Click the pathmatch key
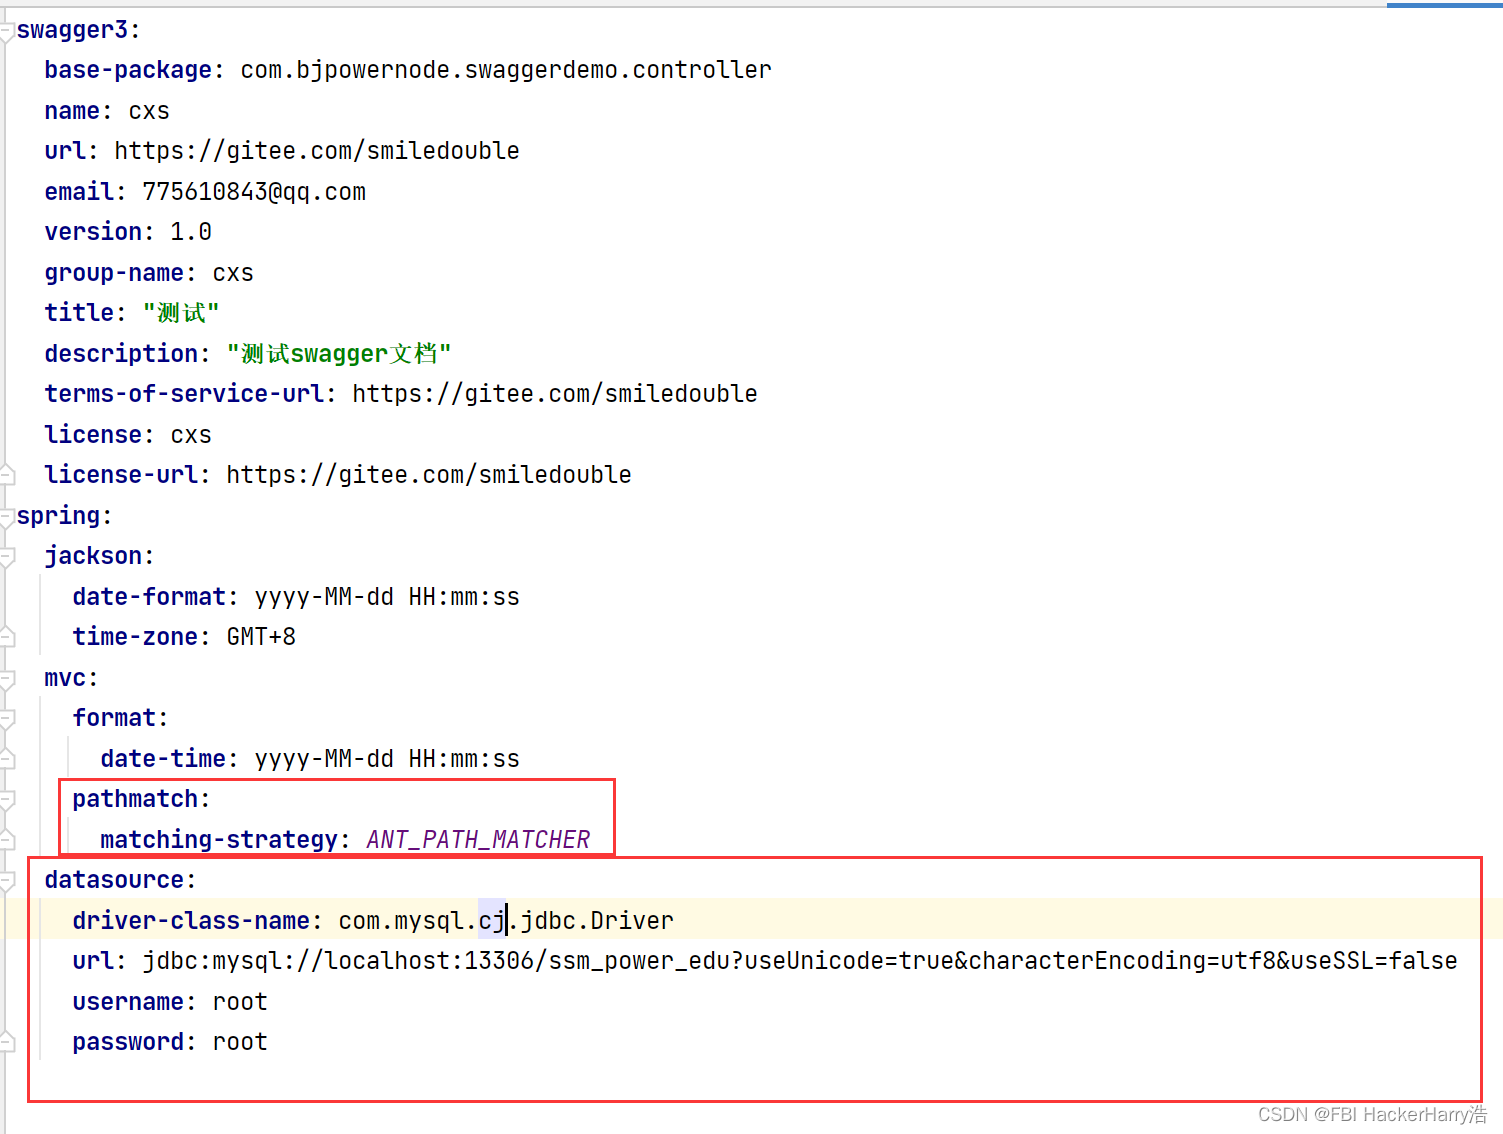The width and height of the screenshot is (1503, 1134). click(135, 799)
